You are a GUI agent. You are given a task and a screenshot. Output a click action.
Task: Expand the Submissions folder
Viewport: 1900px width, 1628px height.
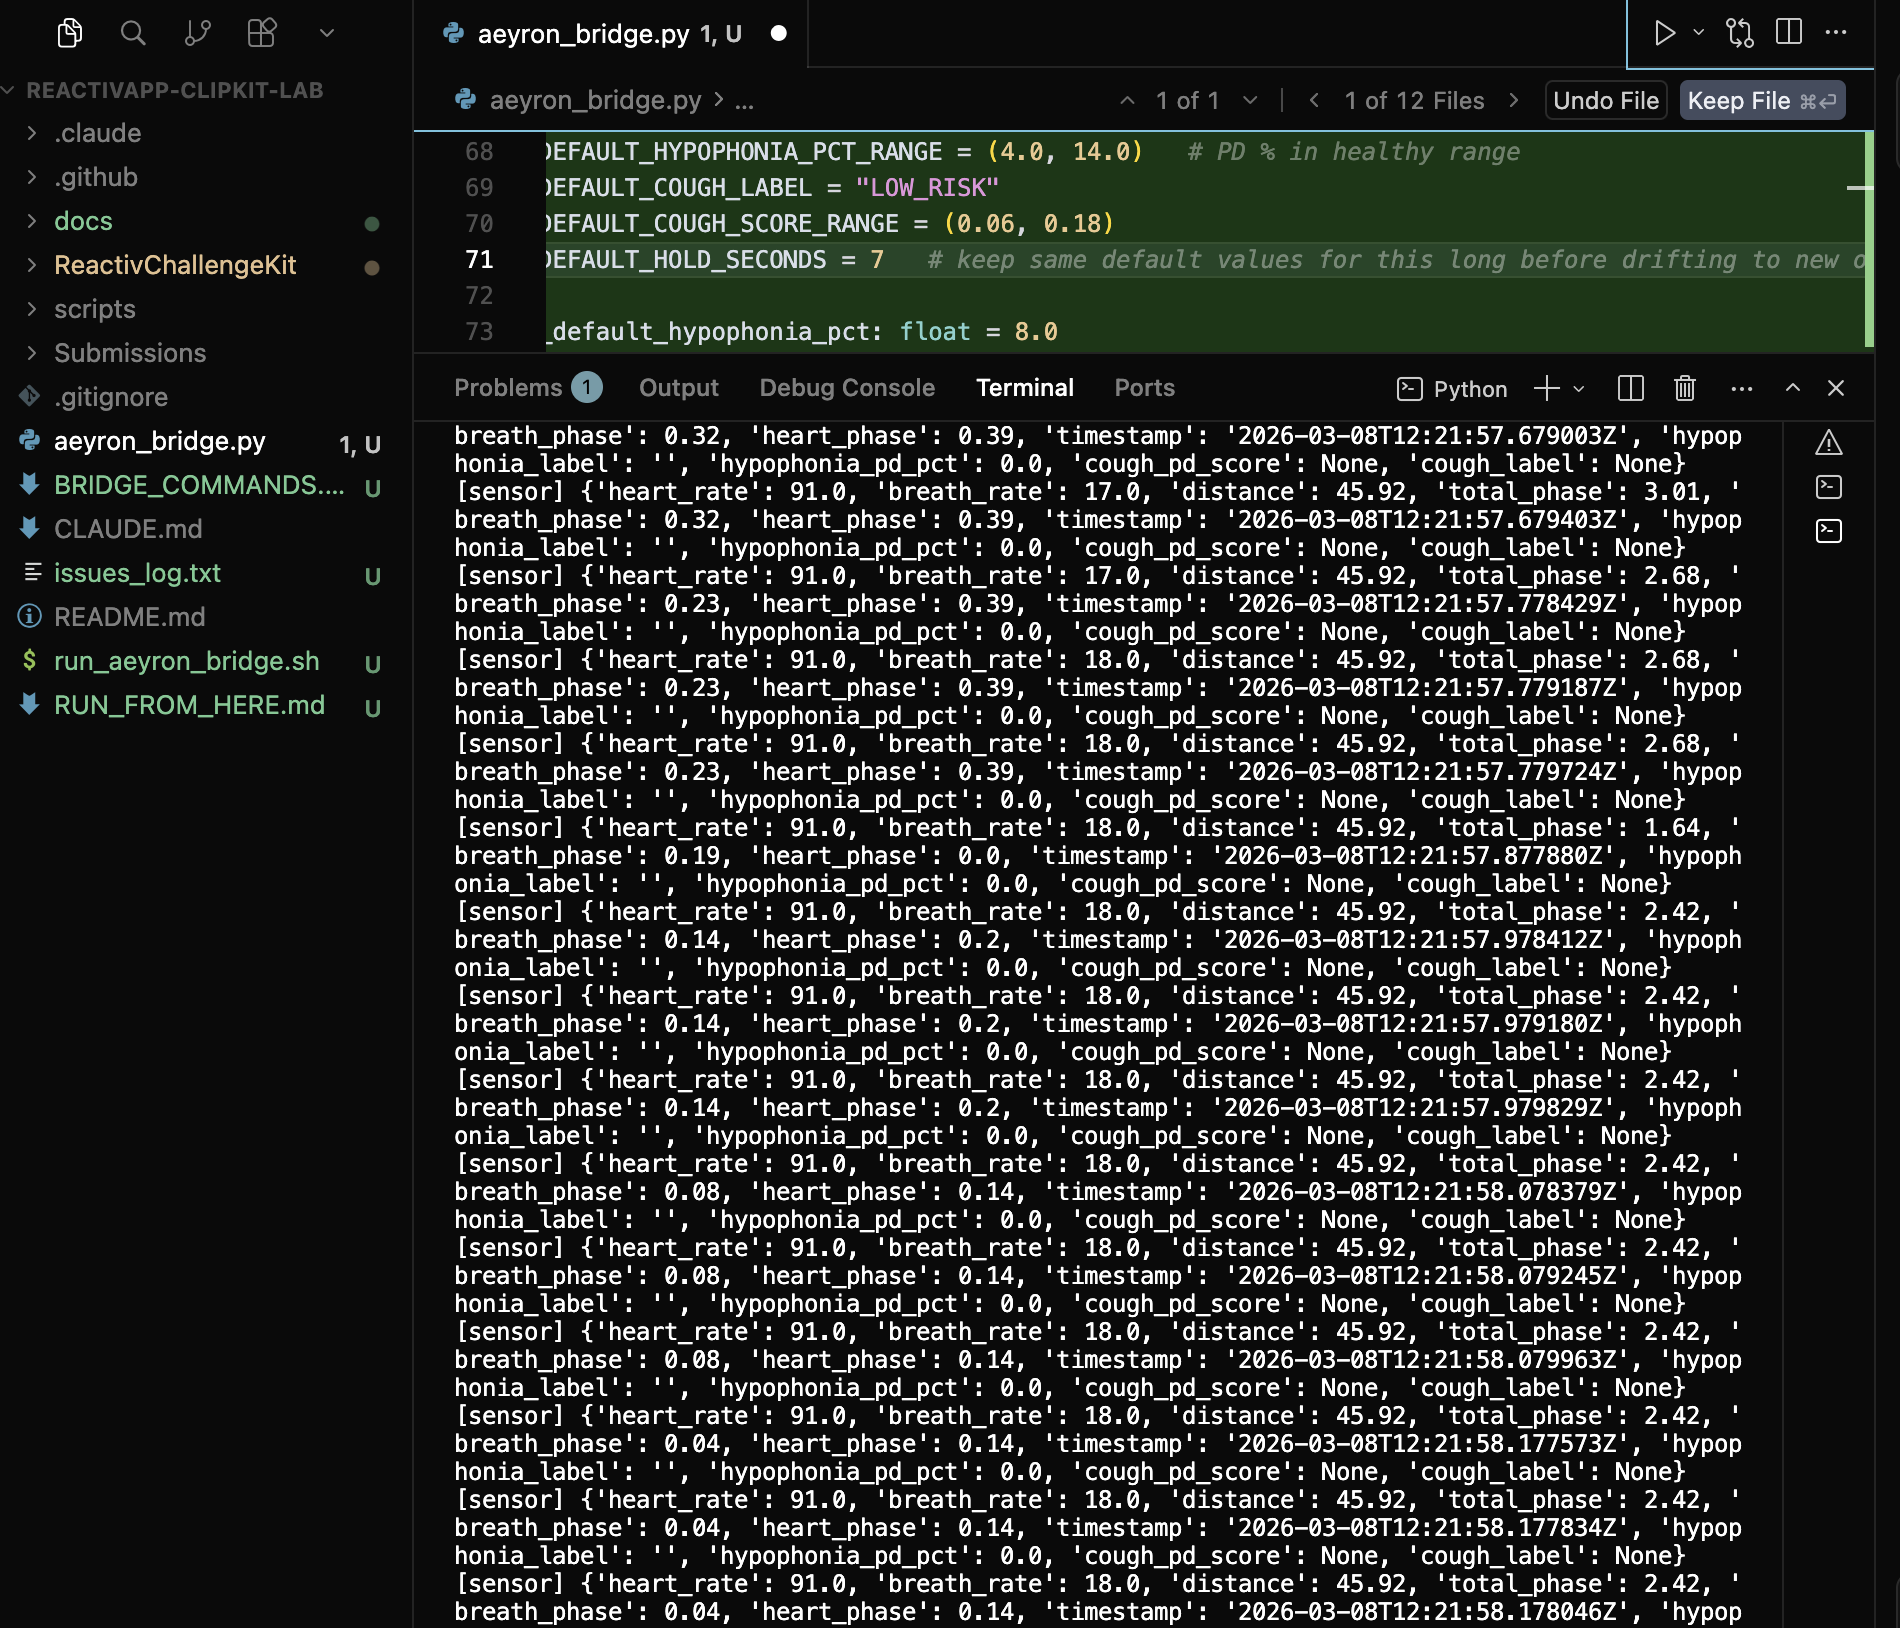coord(206,353)
